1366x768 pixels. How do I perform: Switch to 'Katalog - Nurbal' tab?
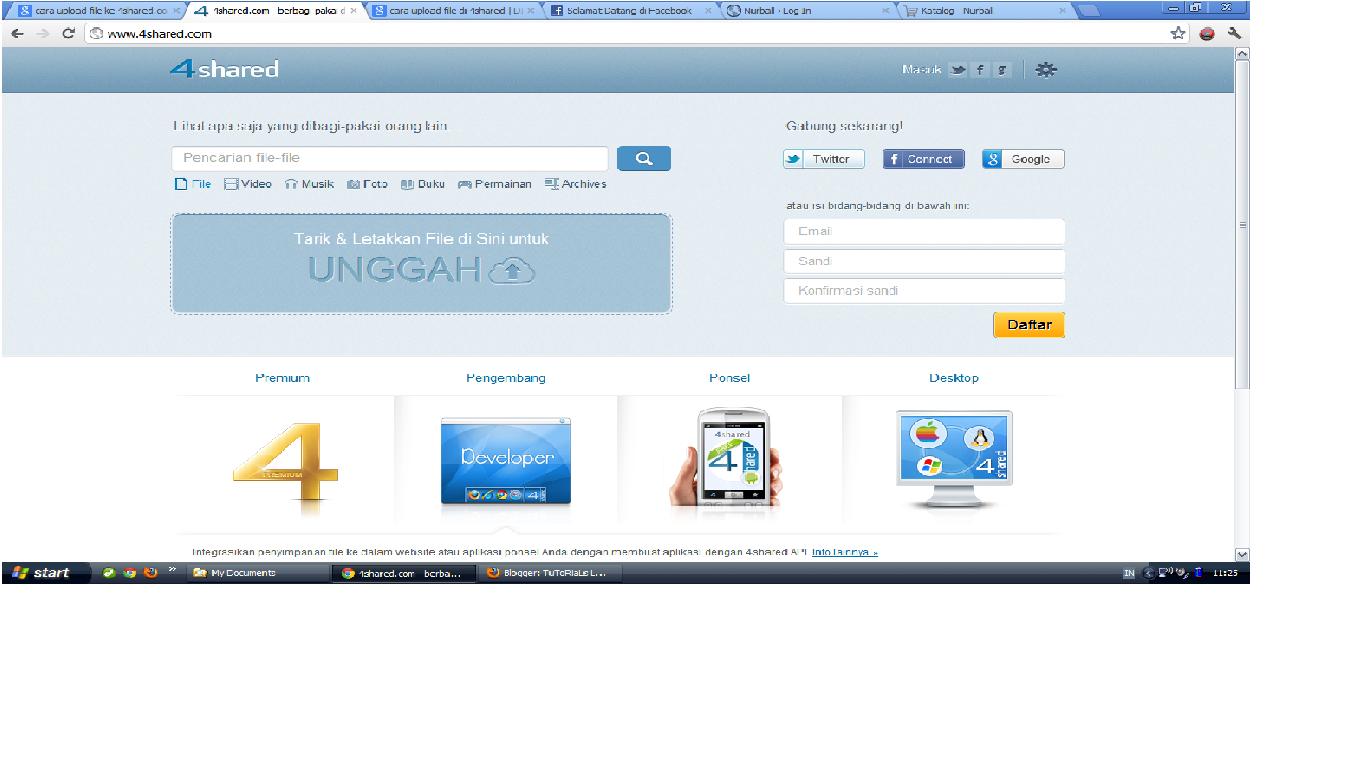coord(987,11)
